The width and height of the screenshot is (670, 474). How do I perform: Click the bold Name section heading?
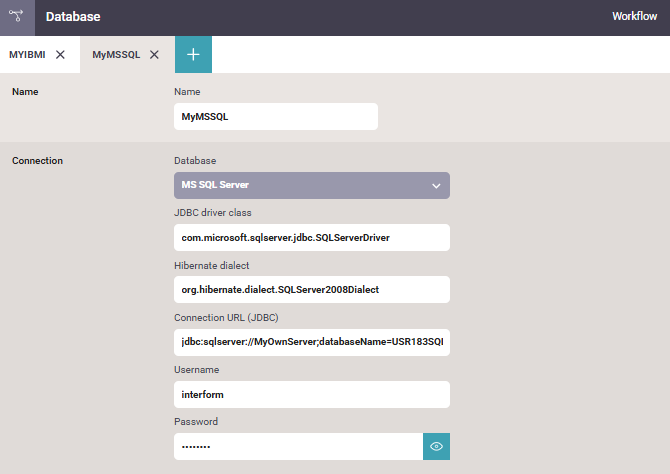point(25,92)
